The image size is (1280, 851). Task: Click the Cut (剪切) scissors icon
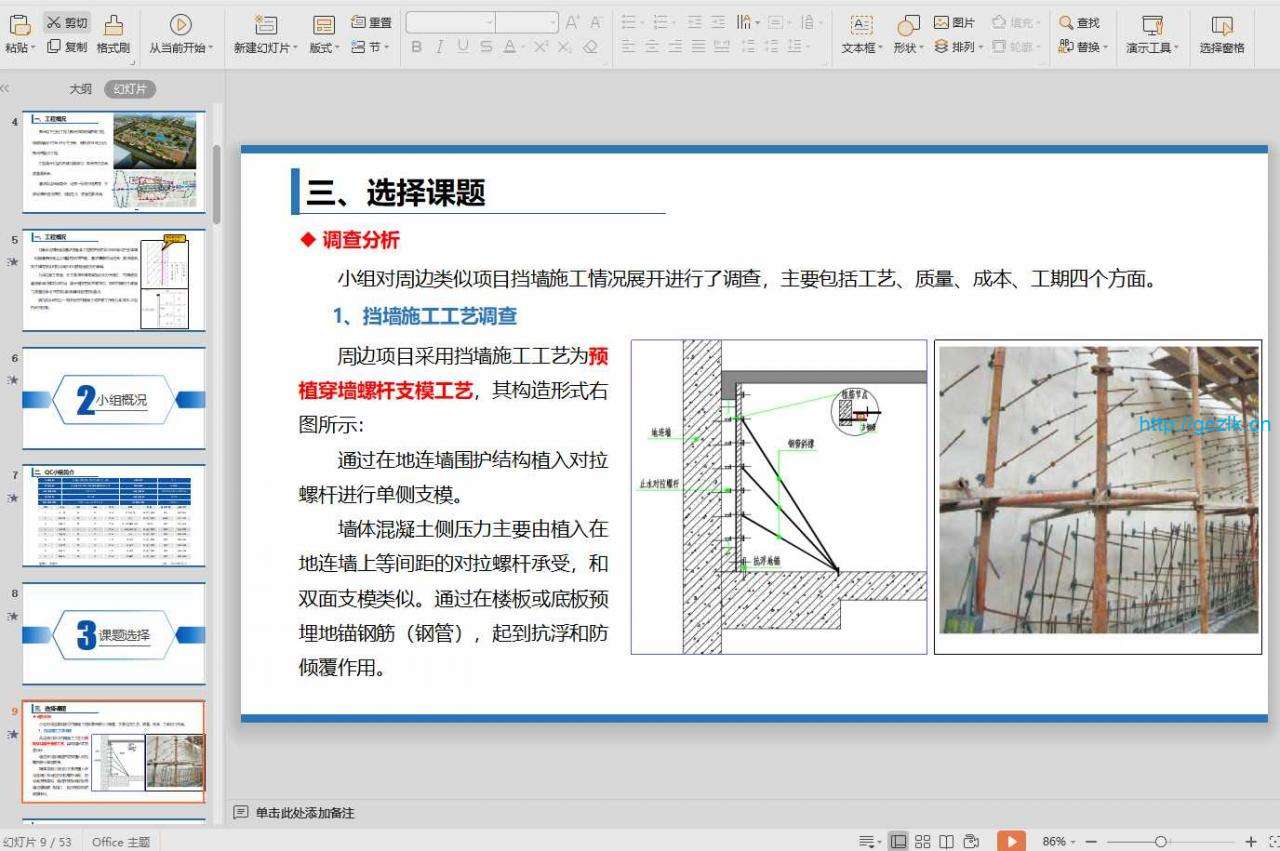coord(54,22)
